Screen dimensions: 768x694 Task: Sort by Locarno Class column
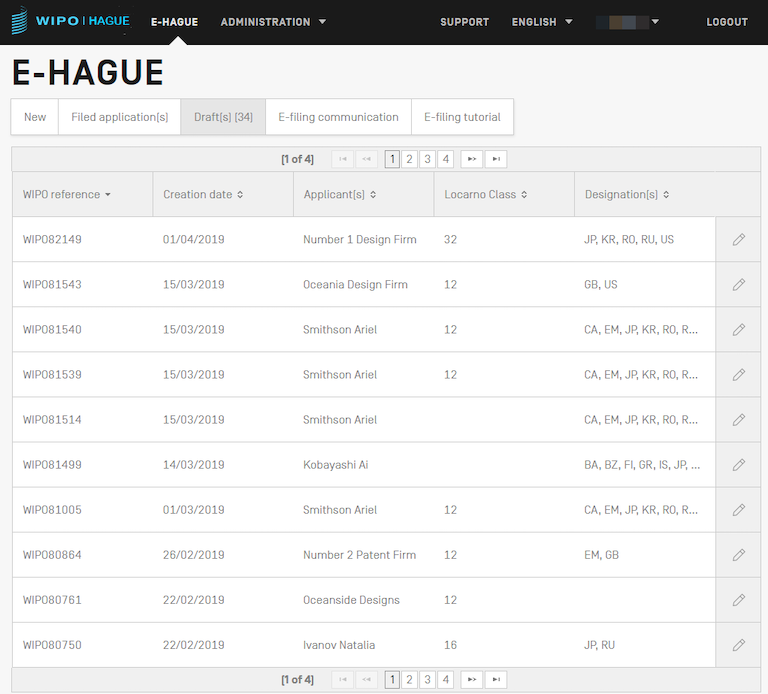point(485,195)
